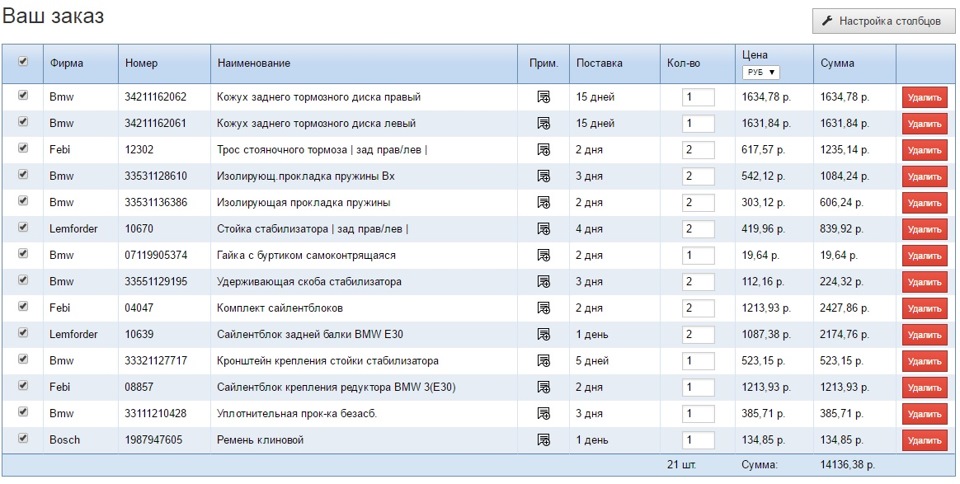Viewport: 960px width, 484px height.
Task: Focus quantity field for Febi 12302
Action: pos(698,150)
